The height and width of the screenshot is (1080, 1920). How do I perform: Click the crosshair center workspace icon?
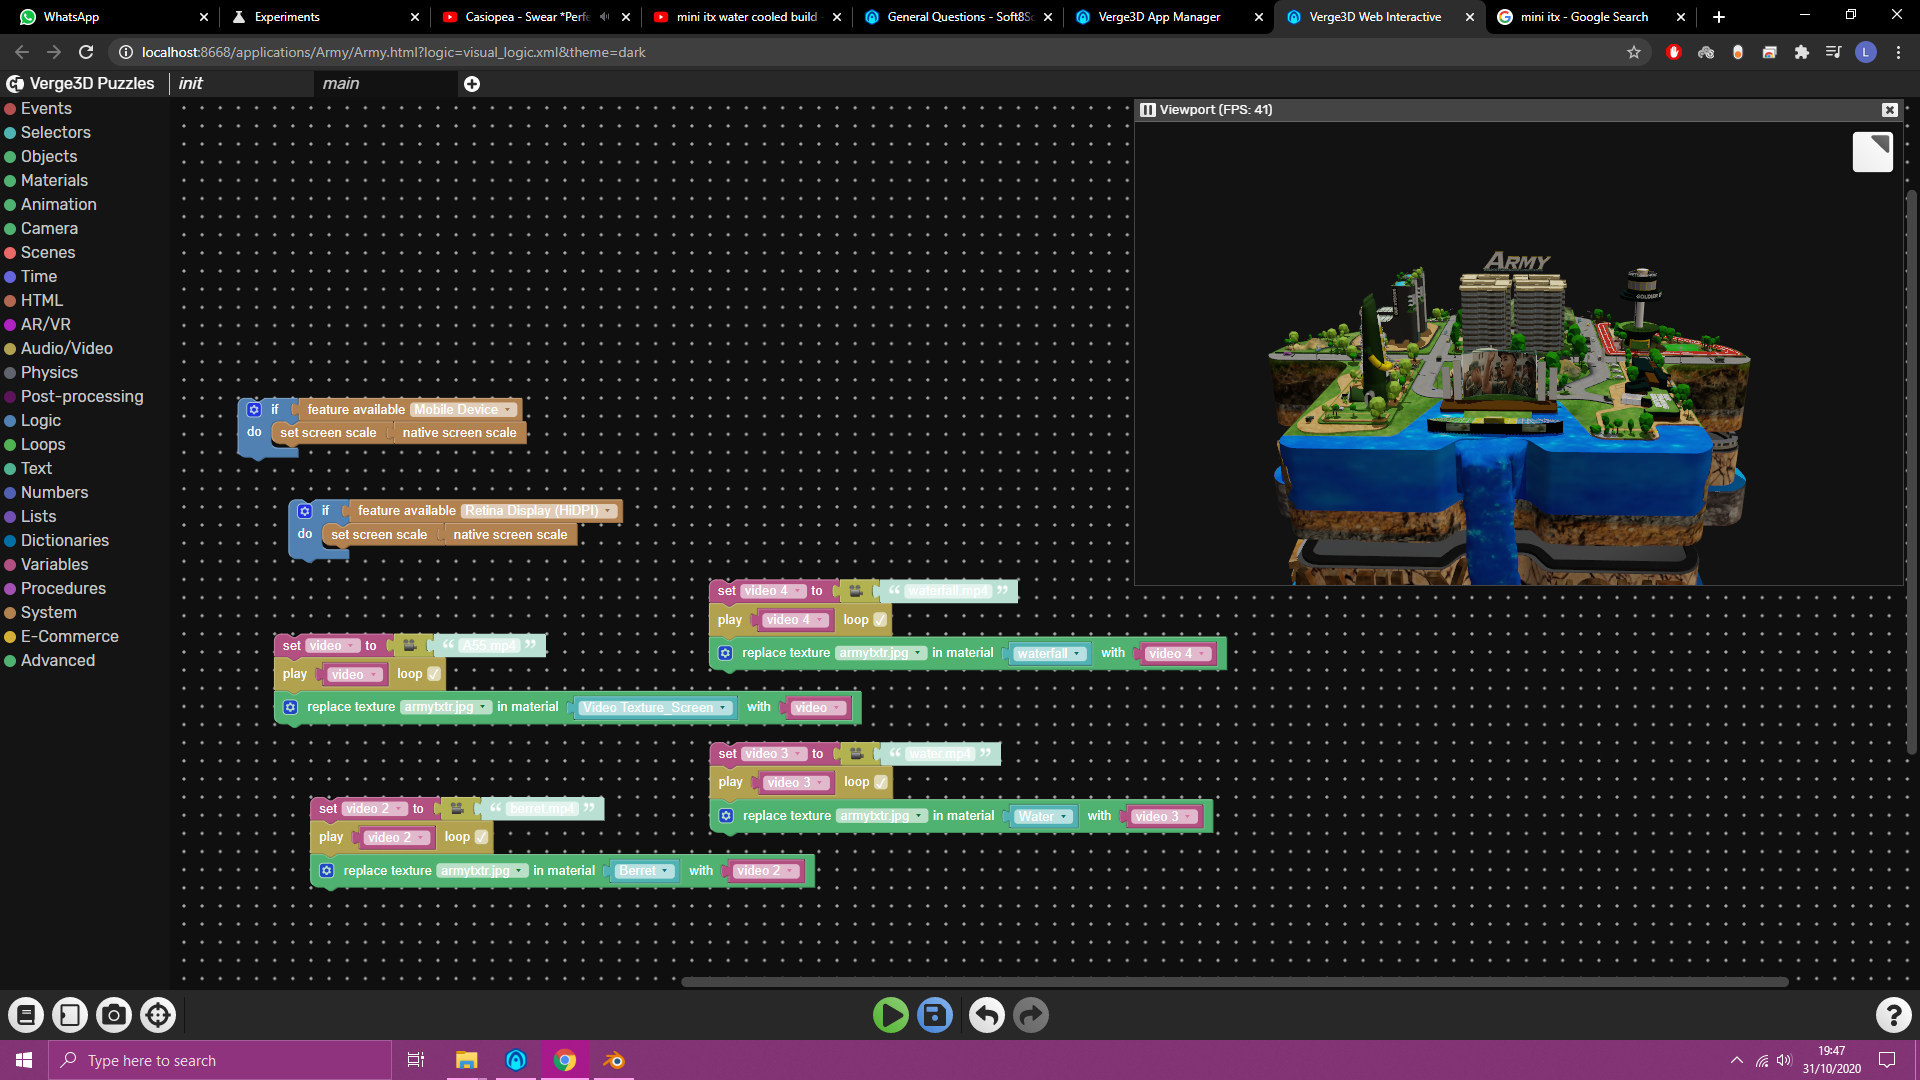pos(158,1015)
